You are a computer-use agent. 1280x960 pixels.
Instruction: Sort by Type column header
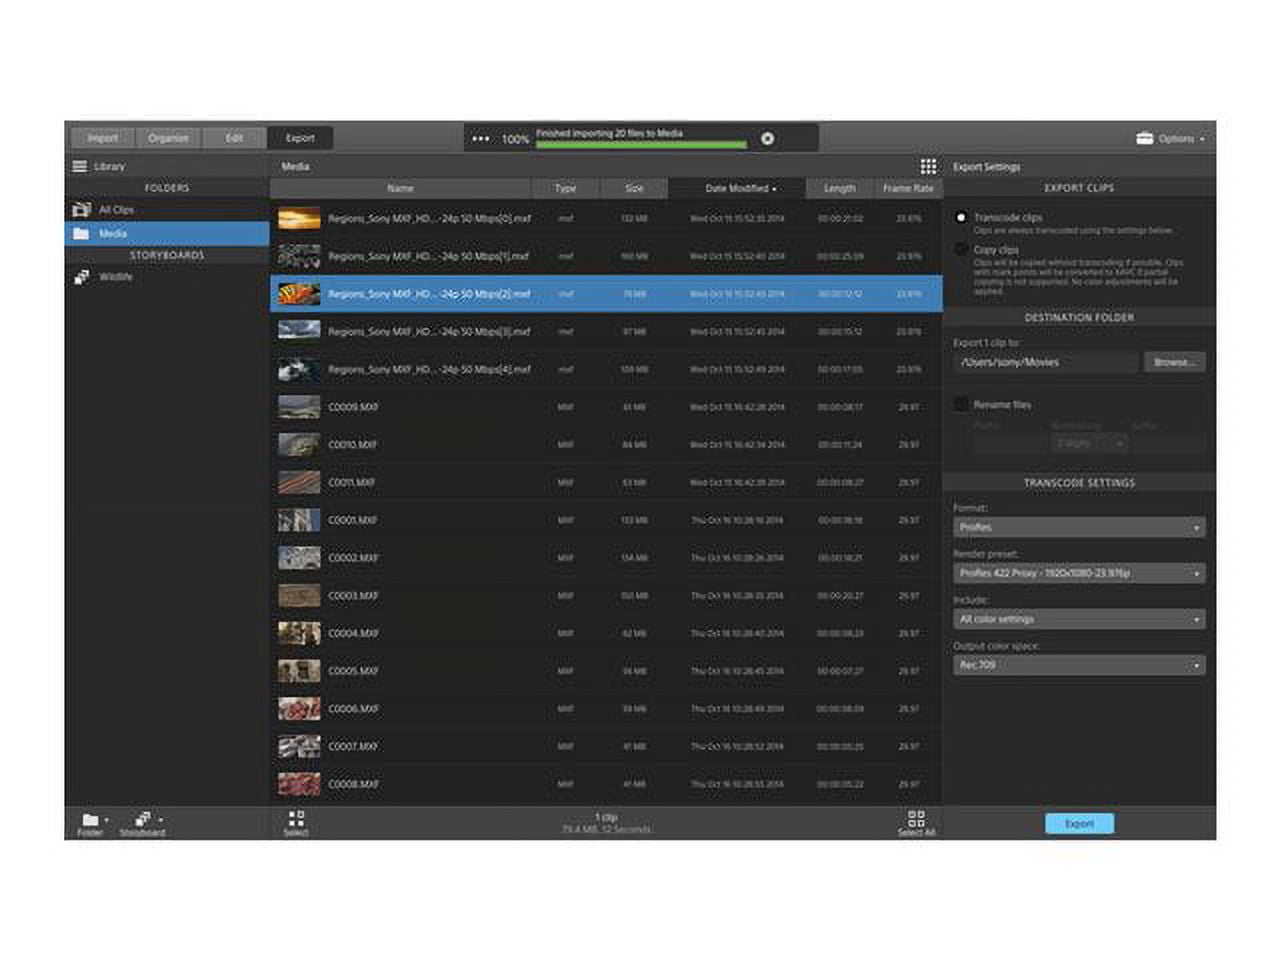(566, 188)
